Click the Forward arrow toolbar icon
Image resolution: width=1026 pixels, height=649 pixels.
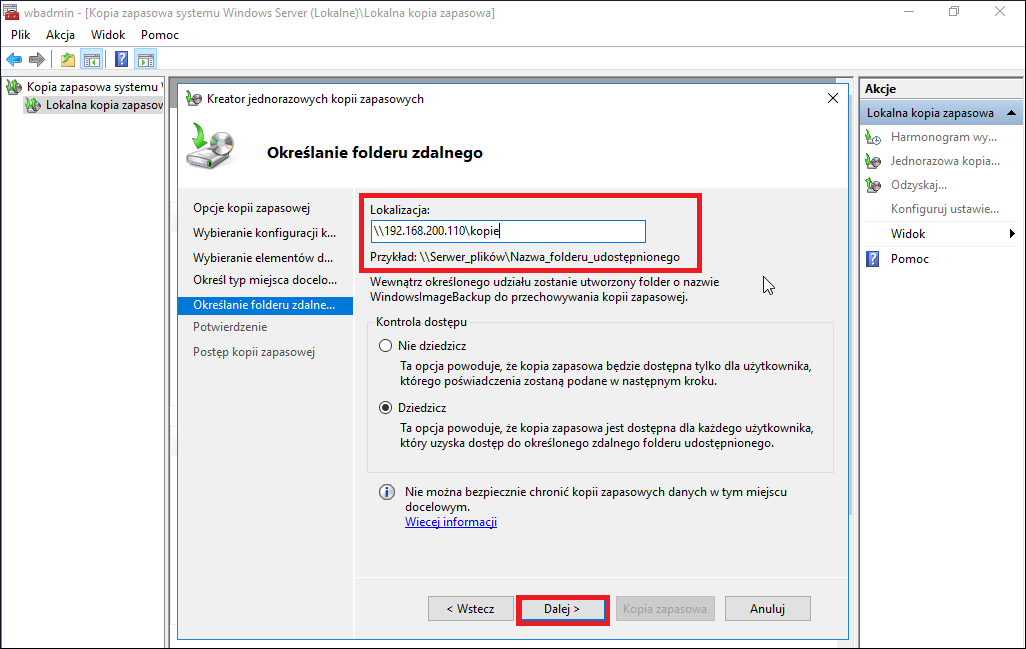37,60
